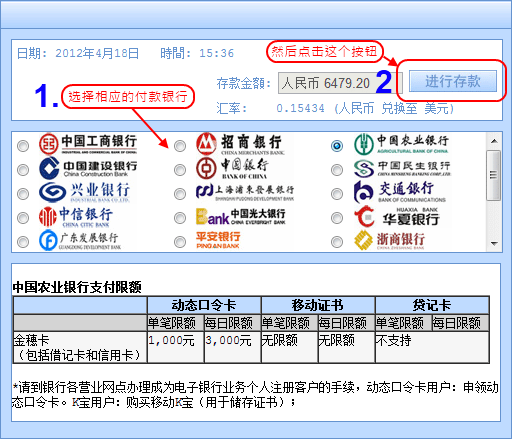This screenshot has height=441, width=518.
Task: Click the Ping An Bank logo
Action: coord(218,240)
